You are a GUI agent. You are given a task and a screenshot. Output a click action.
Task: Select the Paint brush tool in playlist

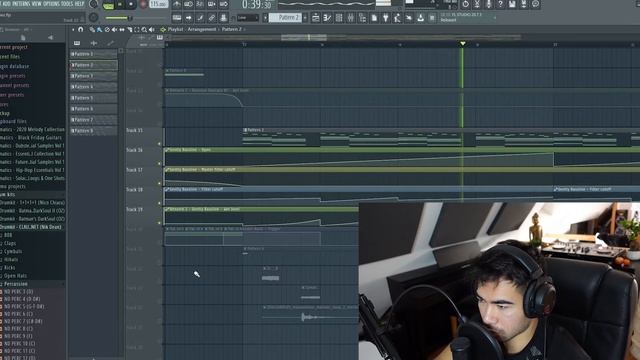click(x=99, y=29)
